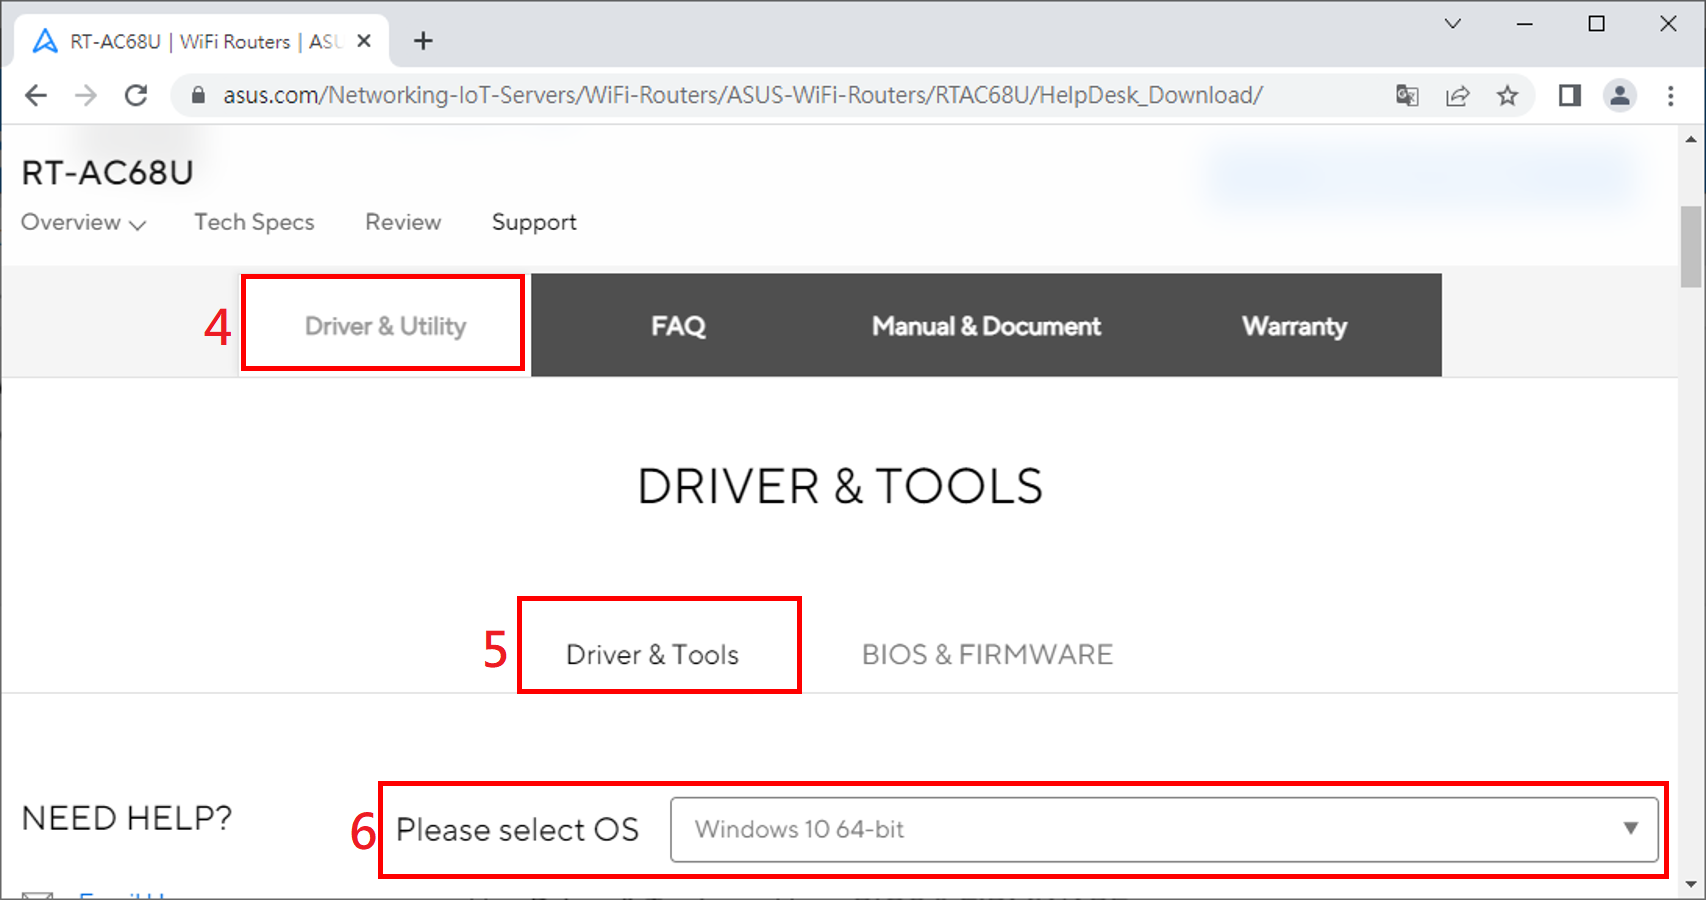
Task: Click the address bar URL
Action: (742, 96)
